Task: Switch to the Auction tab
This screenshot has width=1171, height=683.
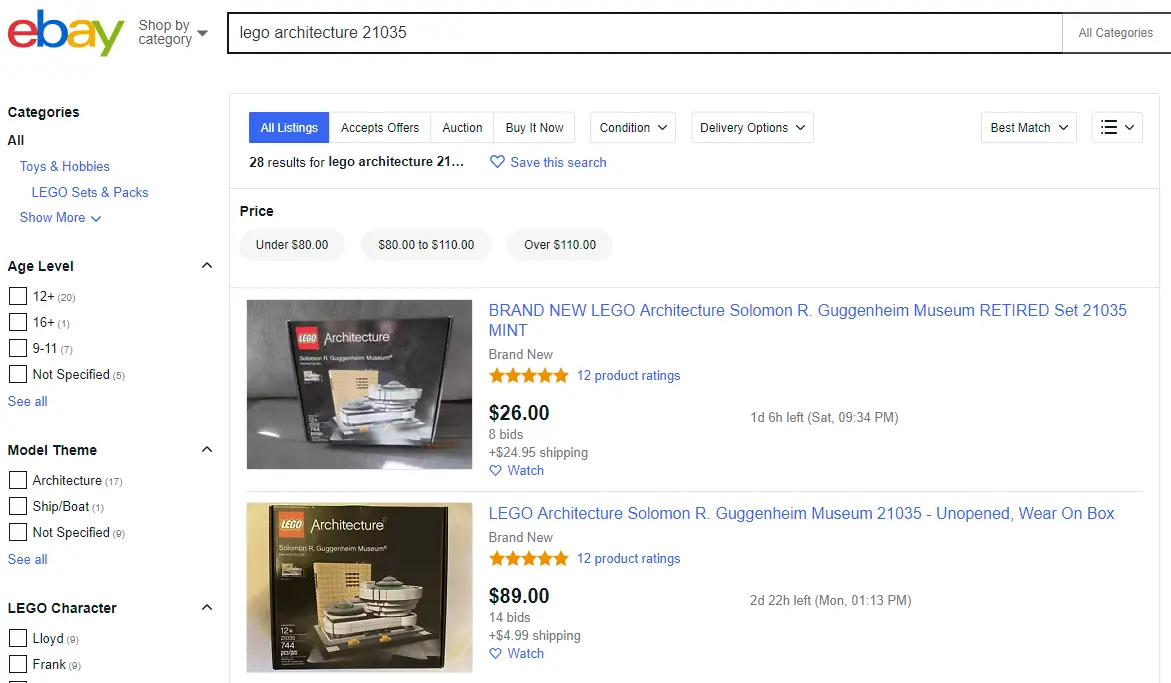Action: (461, 127)
